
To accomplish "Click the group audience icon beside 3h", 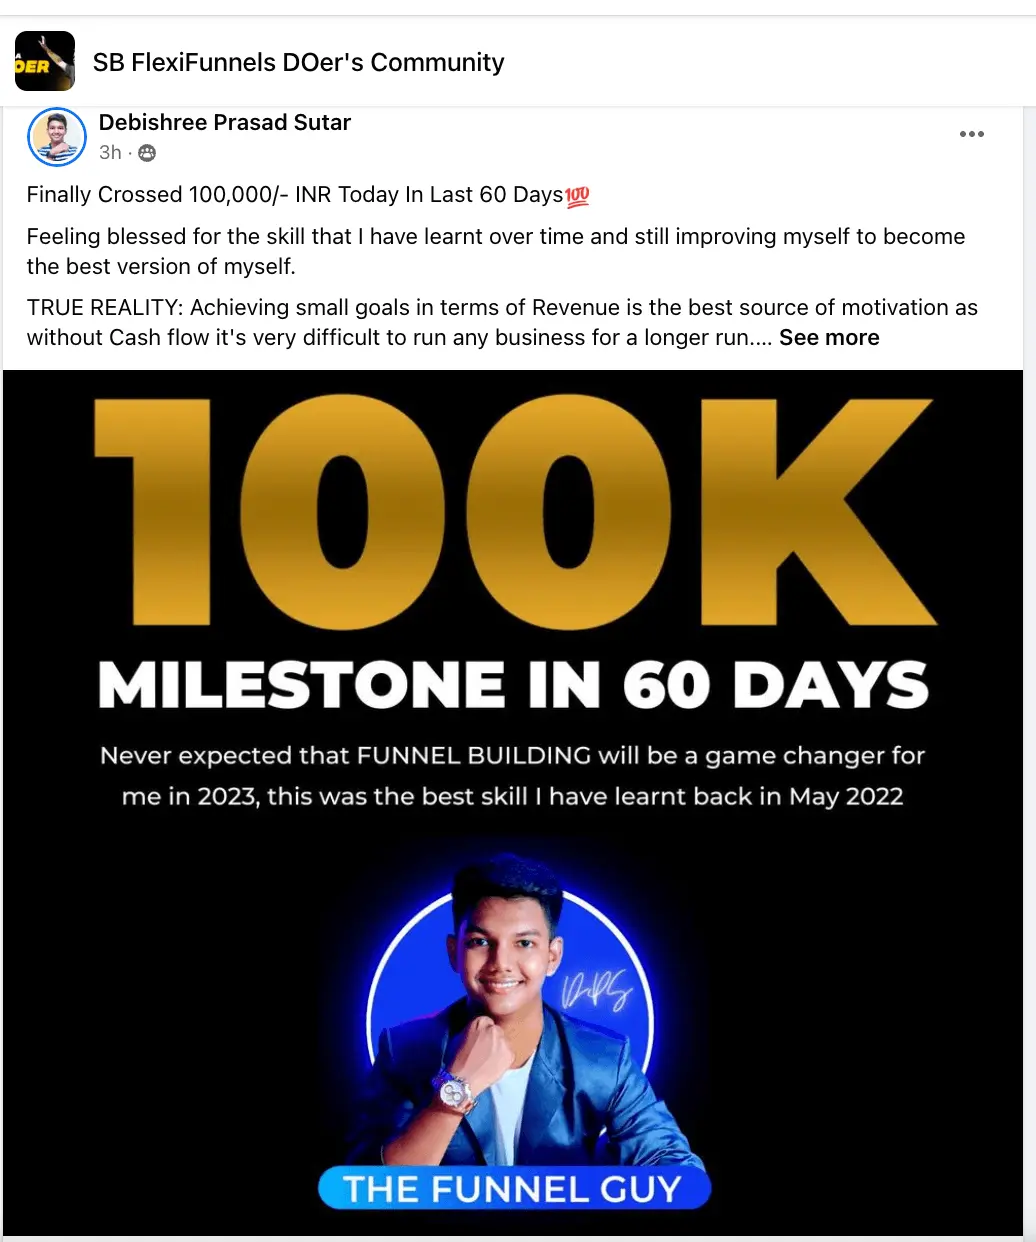I will tap(147, 153).
